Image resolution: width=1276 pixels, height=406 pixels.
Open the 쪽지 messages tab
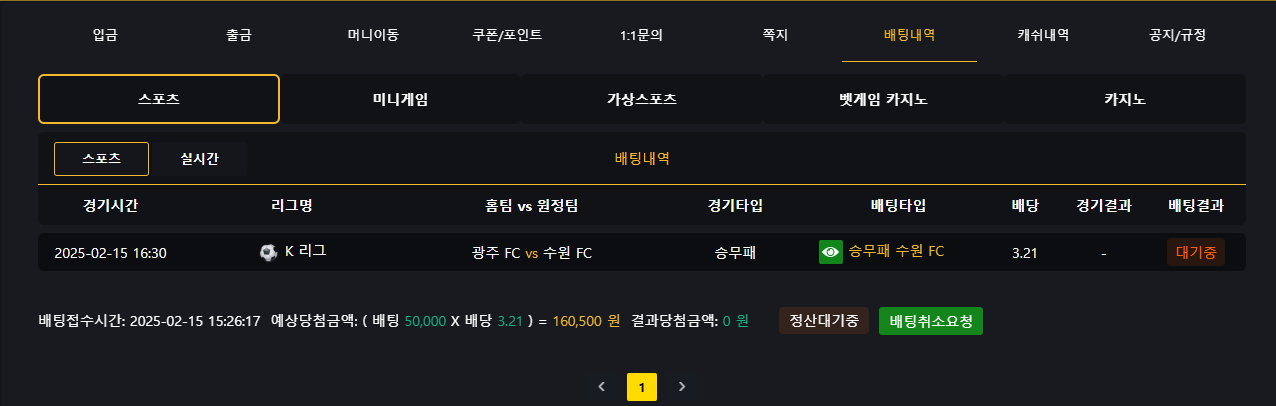(775, 35)
